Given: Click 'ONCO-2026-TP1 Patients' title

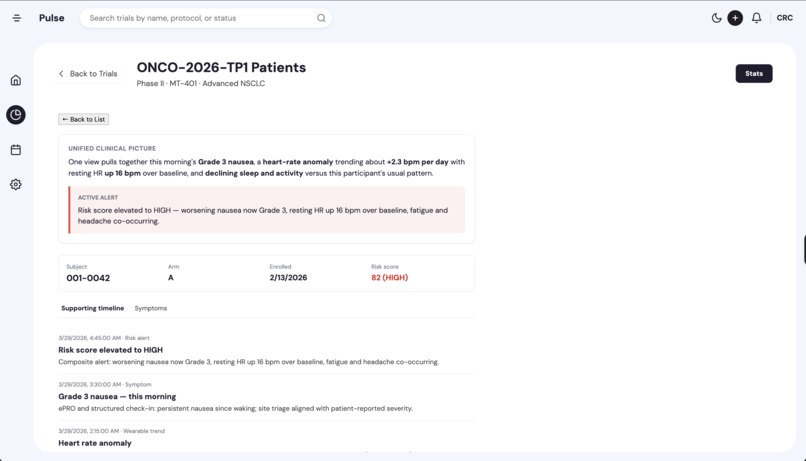Looking at the screenshot, I should [x=221, y=68].
